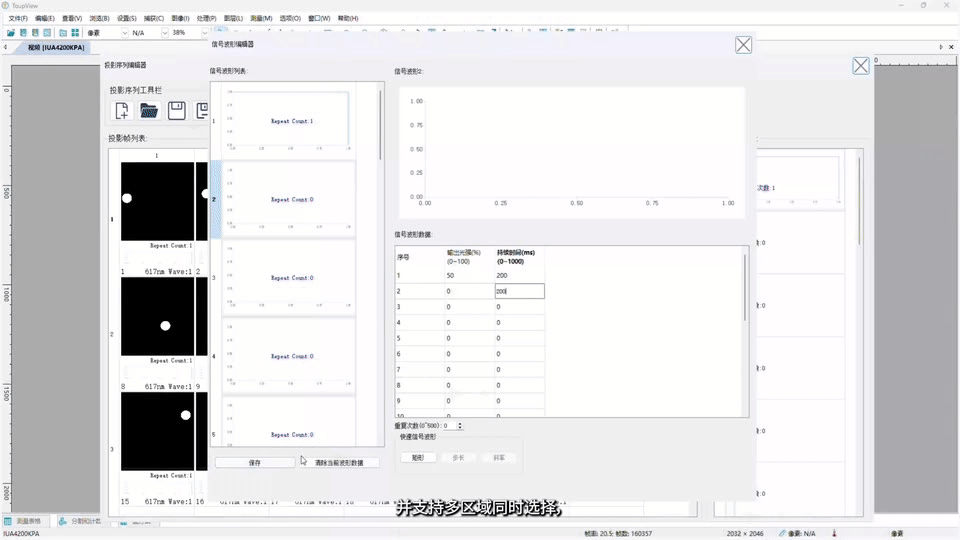Click the grid layout icon in main toolbar

pyautogui.click(x=75, y=32)
